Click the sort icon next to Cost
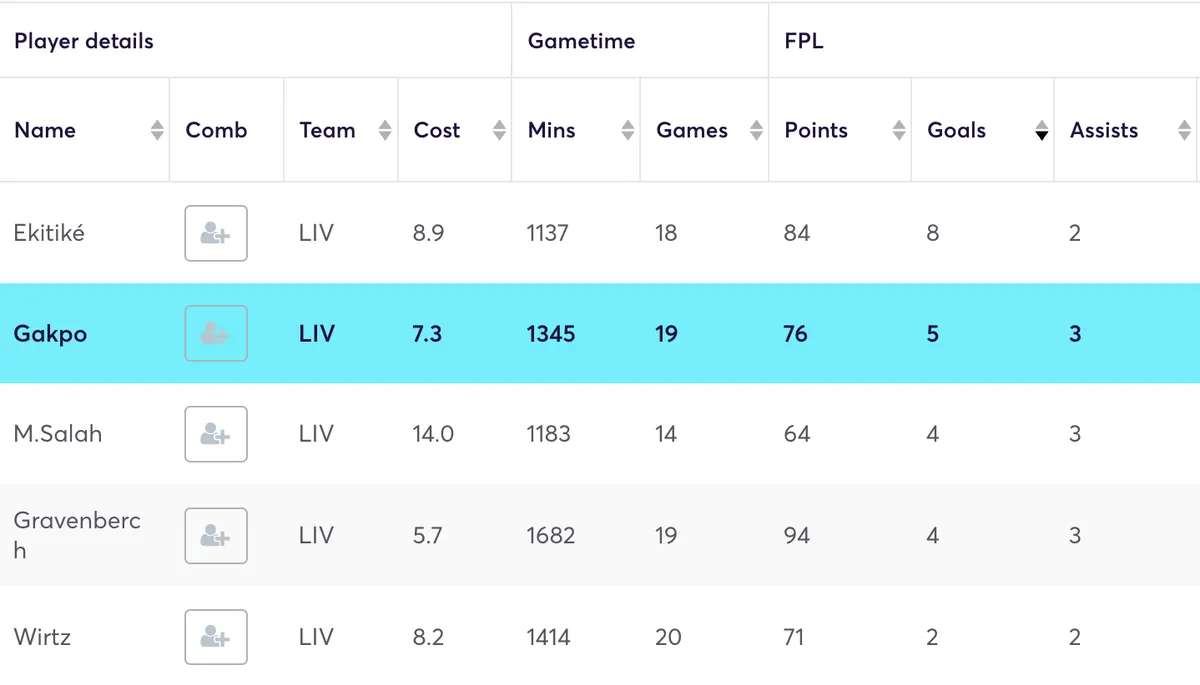The height and width of the screenshot is (685, 1200). pyautogui.click(x=498, y=130)
